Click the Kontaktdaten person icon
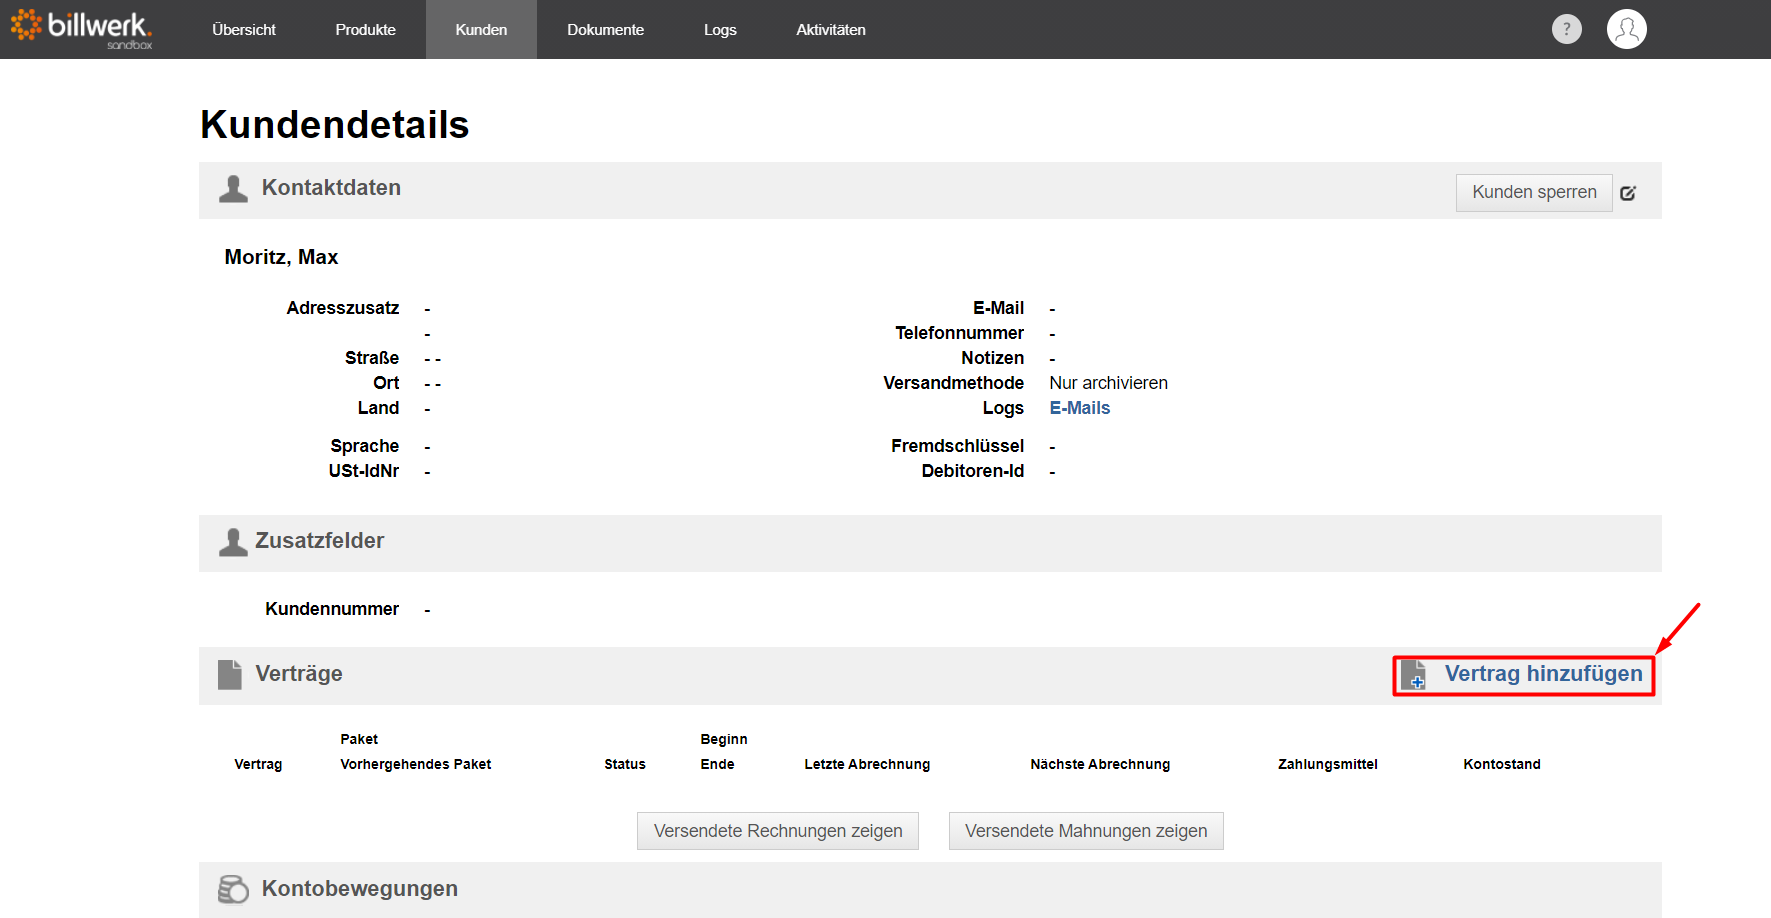 pos(233,189)
